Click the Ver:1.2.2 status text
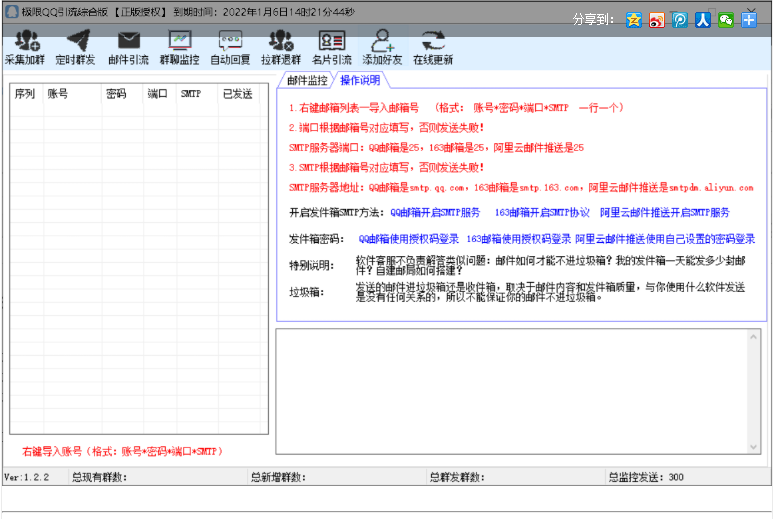 tap(27, 477)
